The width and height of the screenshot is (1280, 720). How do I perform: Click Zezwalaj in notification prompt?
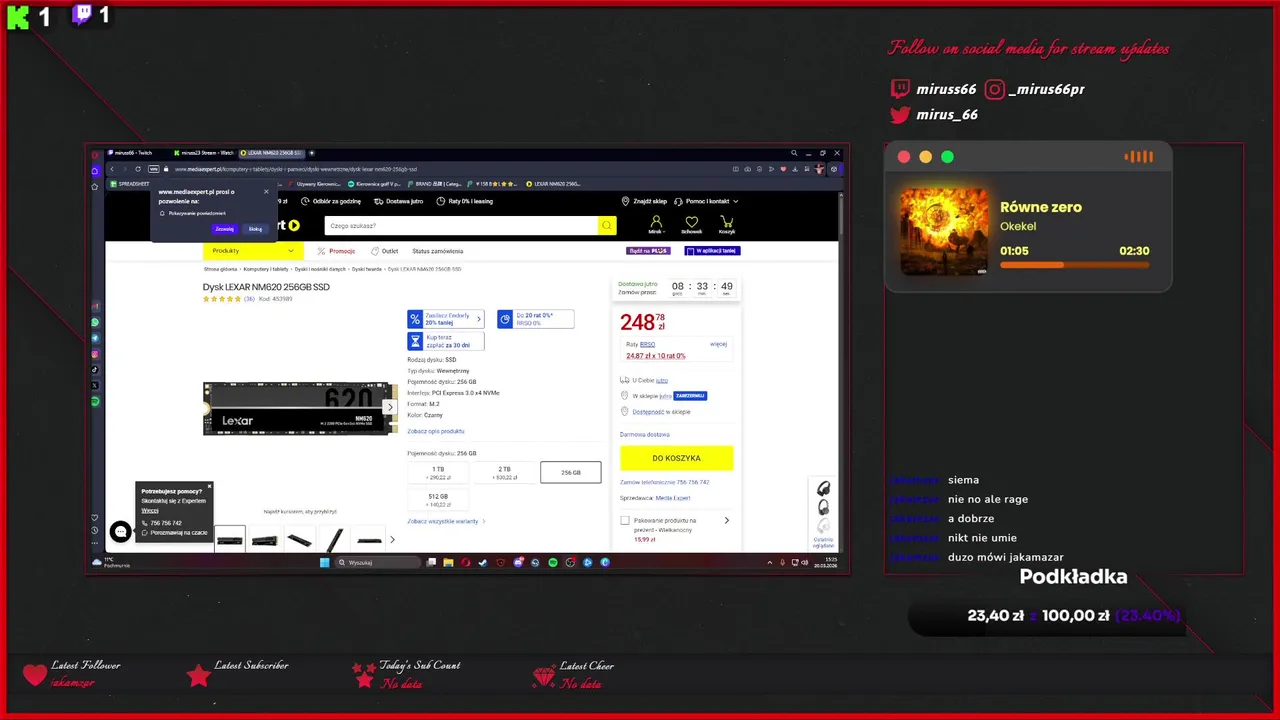pyautogui.click(x=225, y=229)
